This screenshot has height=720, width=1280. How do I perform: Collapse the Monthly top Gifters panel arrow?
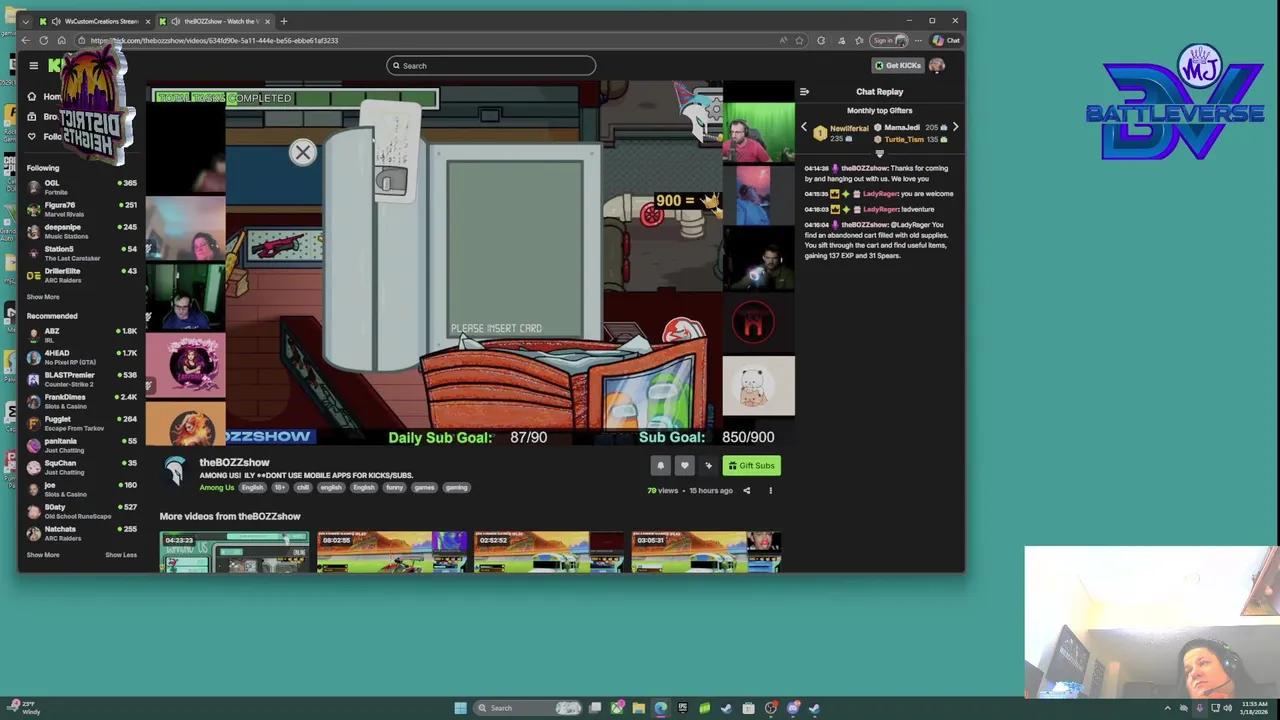point(880,154)
